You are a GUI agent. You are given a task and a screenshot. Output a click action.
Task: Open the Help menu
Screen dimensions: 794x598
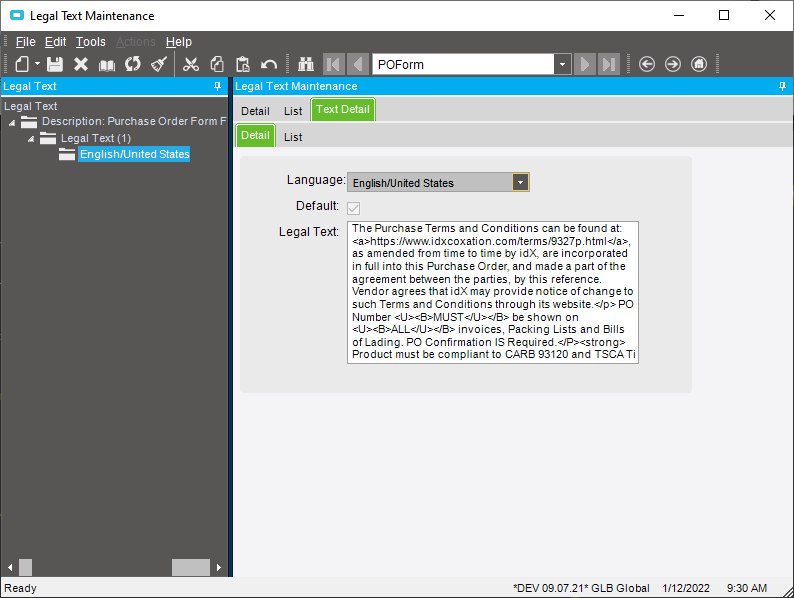pos(179,42)
